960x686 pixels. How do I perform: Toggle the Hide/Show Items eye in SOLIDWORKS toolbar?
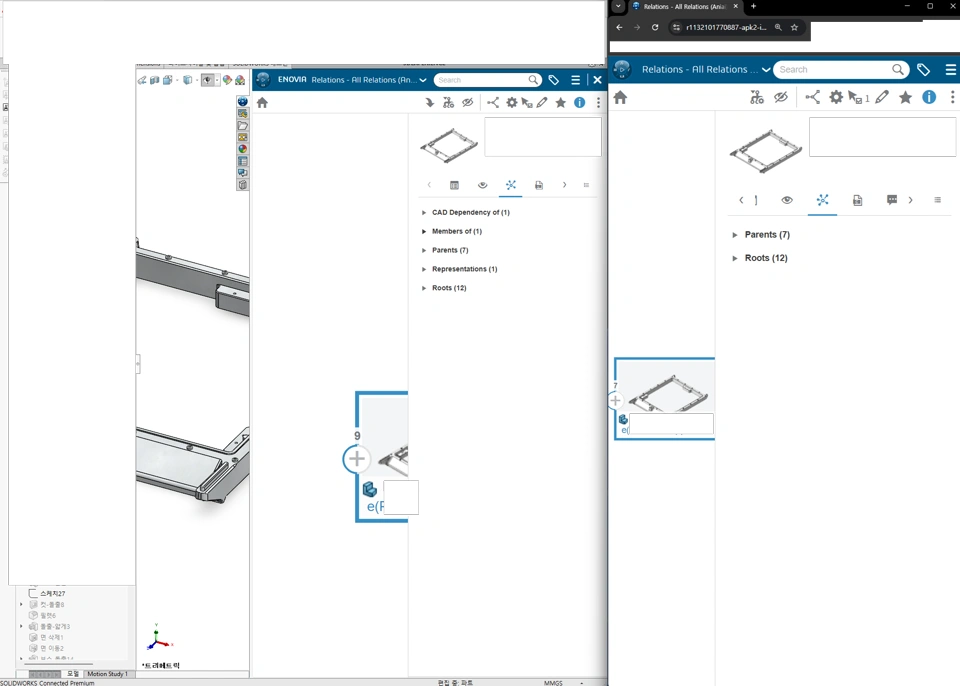(x=208, y=80)
